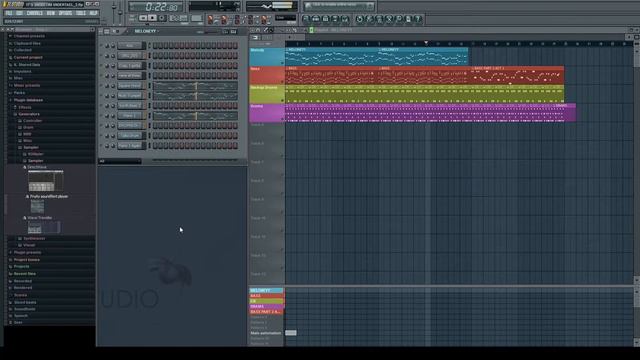Viewport: 640px width, 360px height.
Task: Arm the Record button in transport
Action: 162,18
